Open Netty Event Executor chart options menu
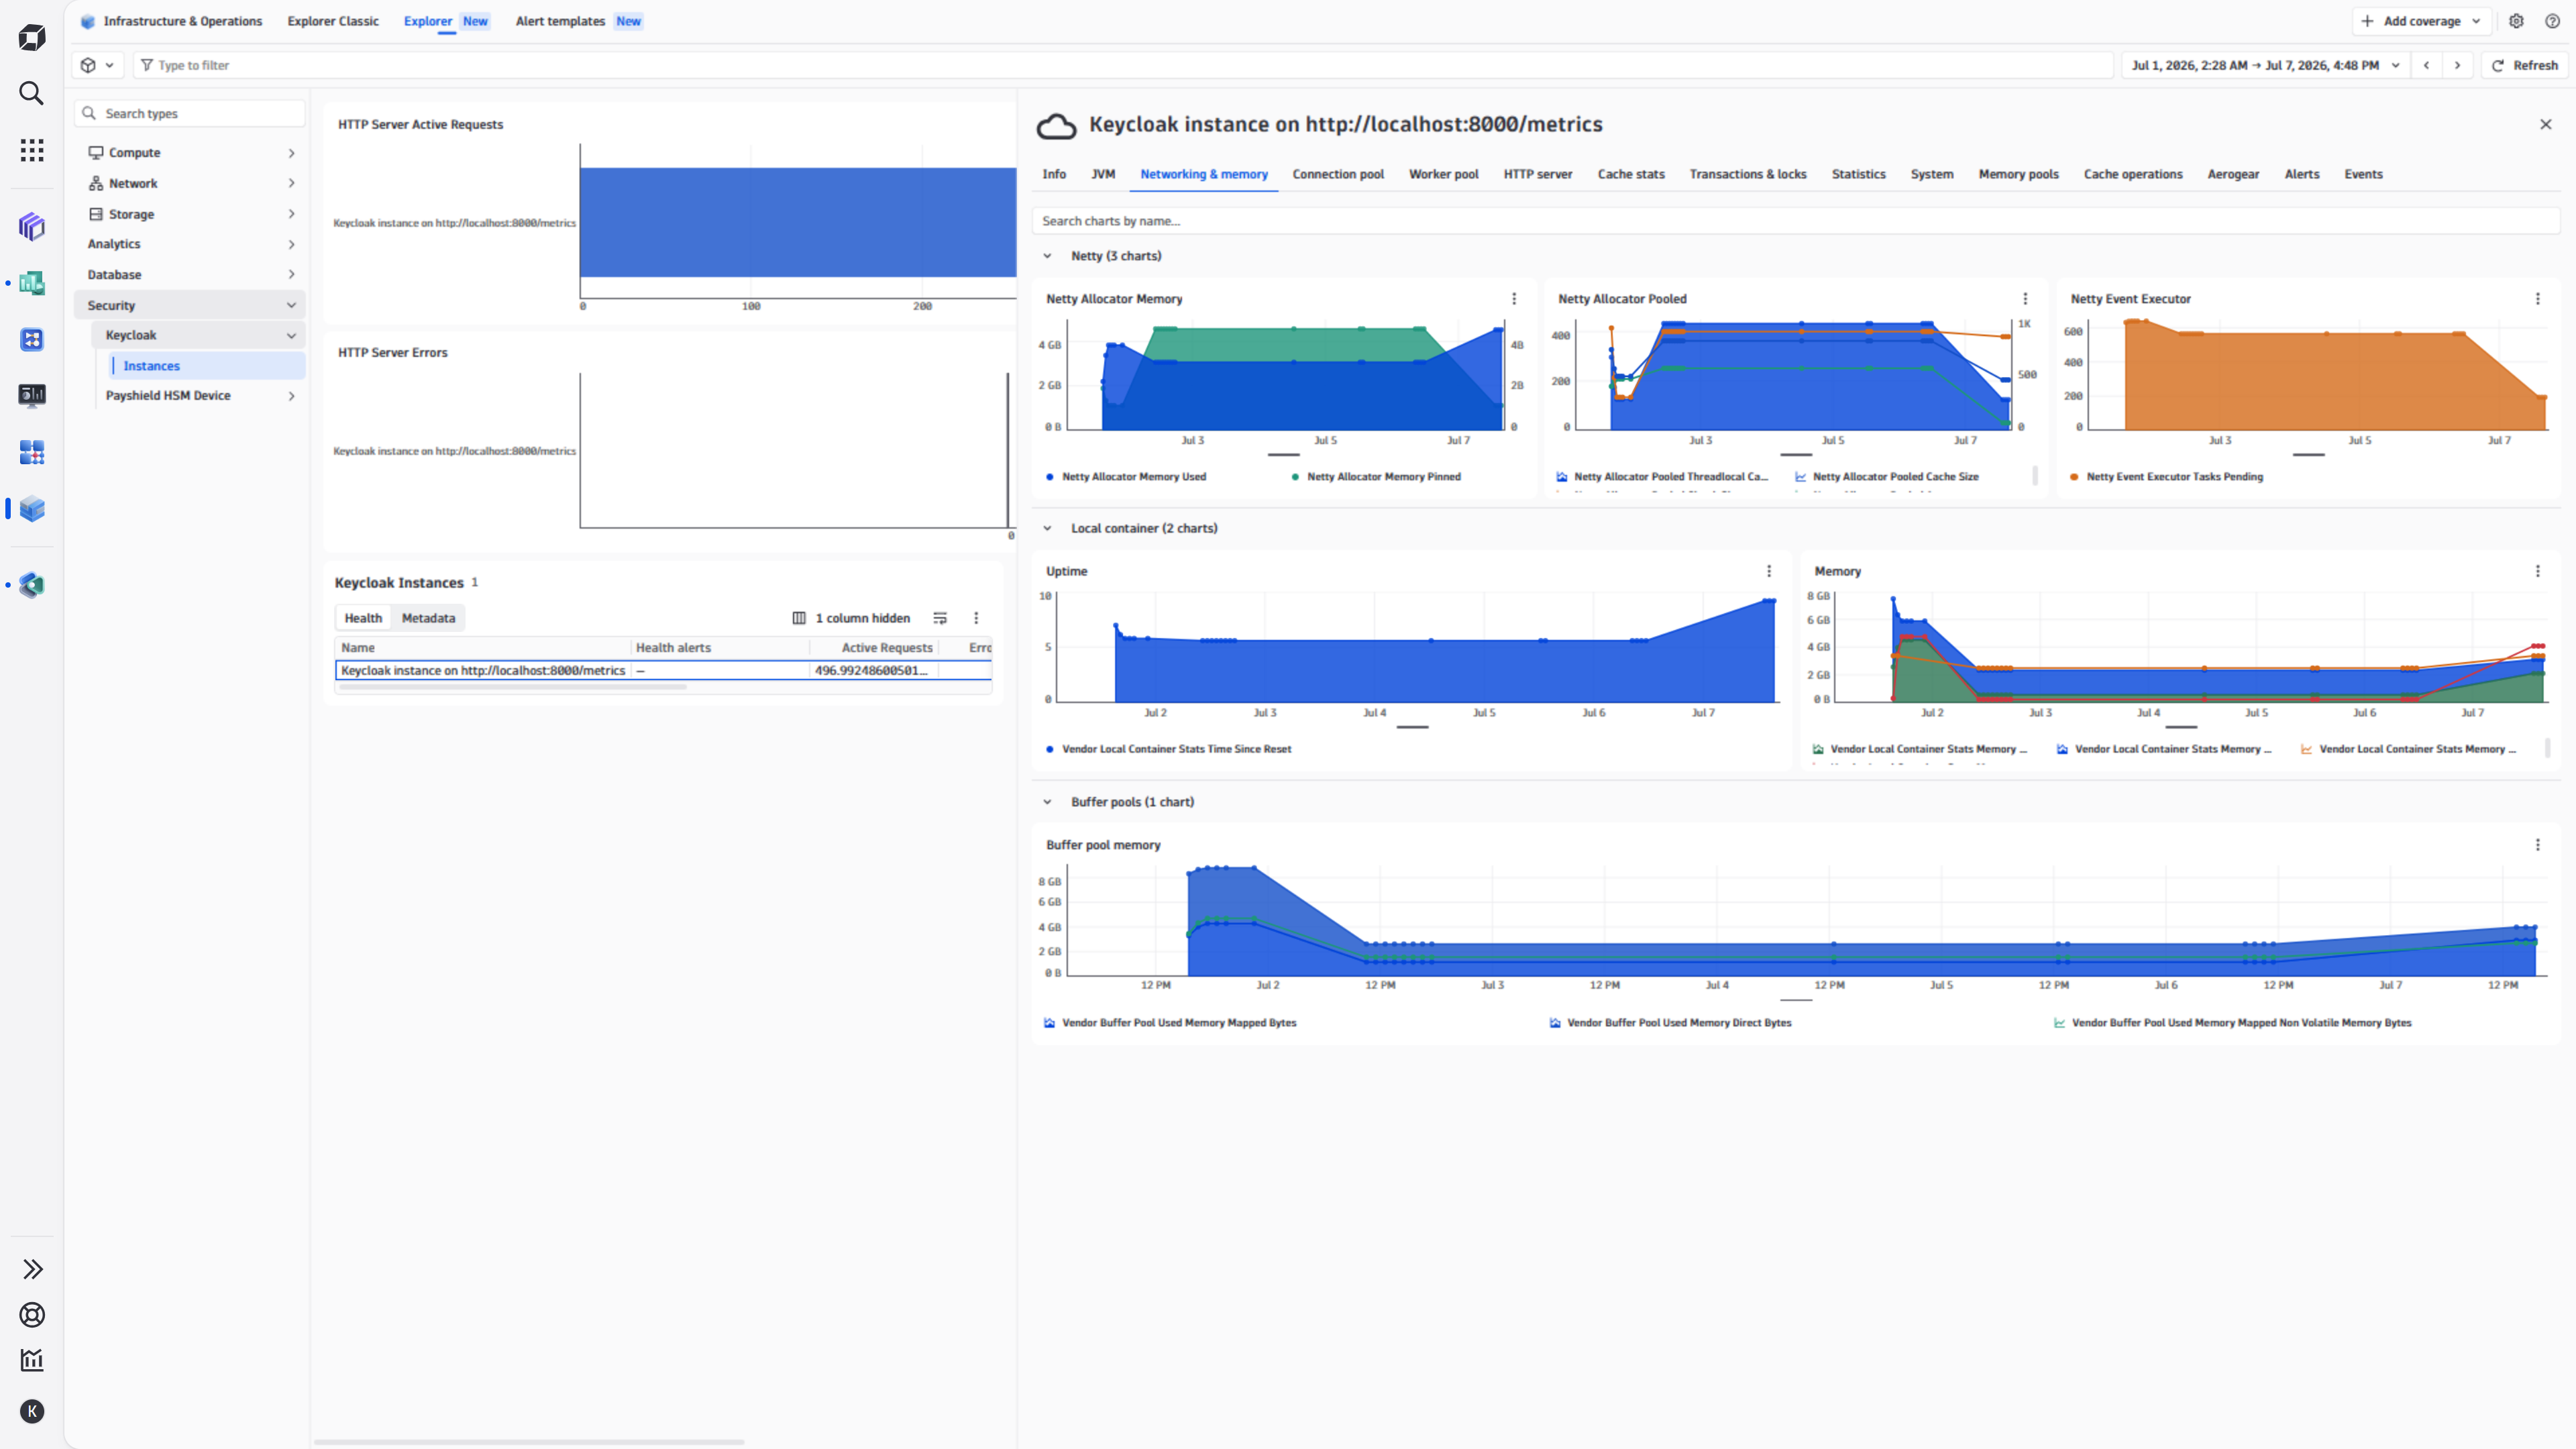Screen dimensions: 2576x1449 (2538, 299)
